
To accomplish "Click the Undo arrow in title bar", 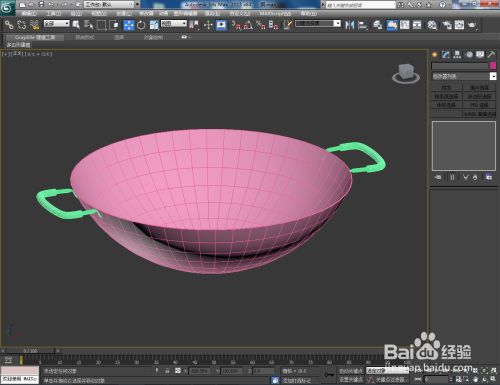I will [51, 5].
